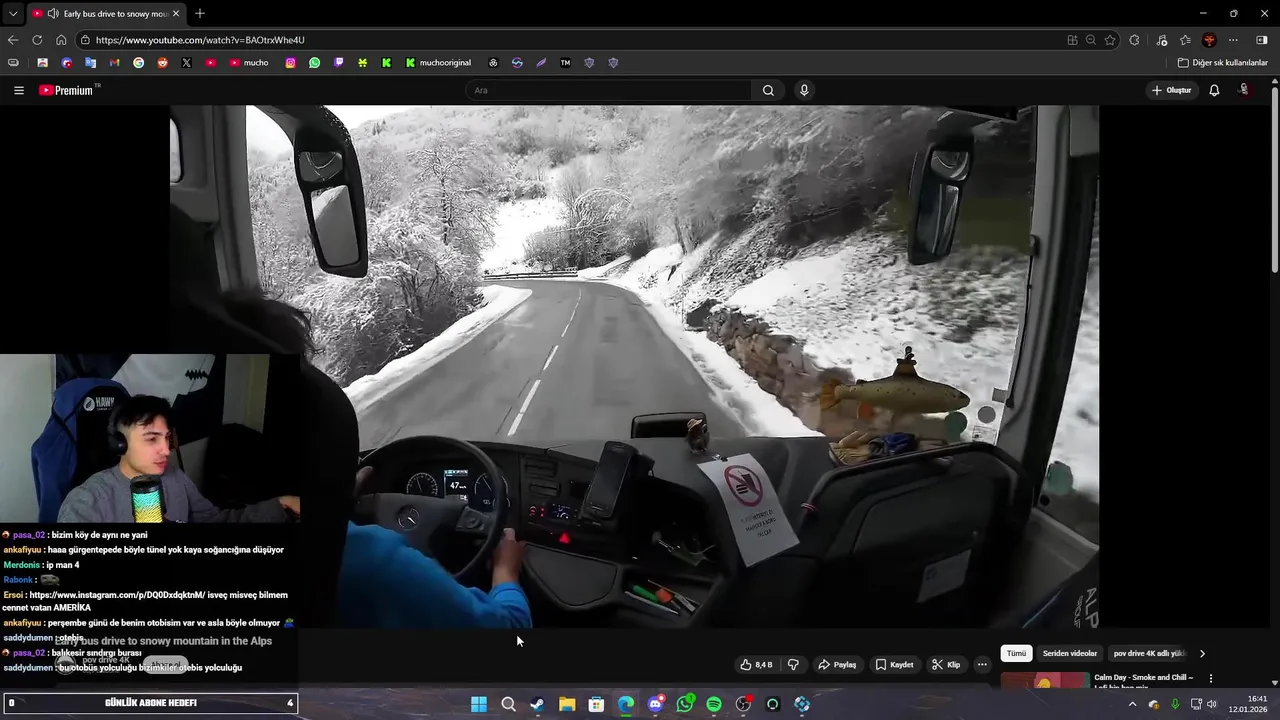This screenshot has height=720, width=1280.
Task: Open the YouTube hamburger guide menu
Action: point(18,90)
